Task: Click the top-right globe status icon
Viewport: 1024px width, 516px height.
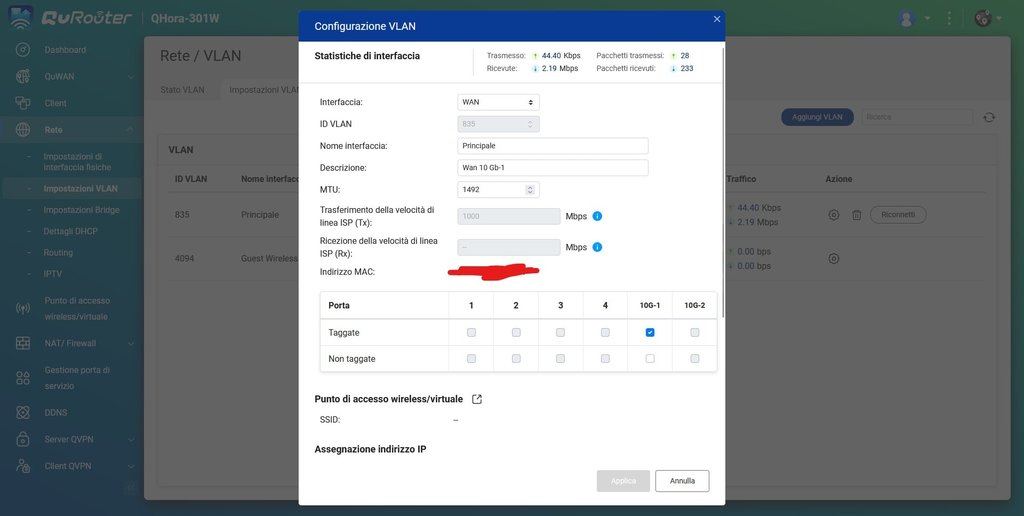Action: 983,18
